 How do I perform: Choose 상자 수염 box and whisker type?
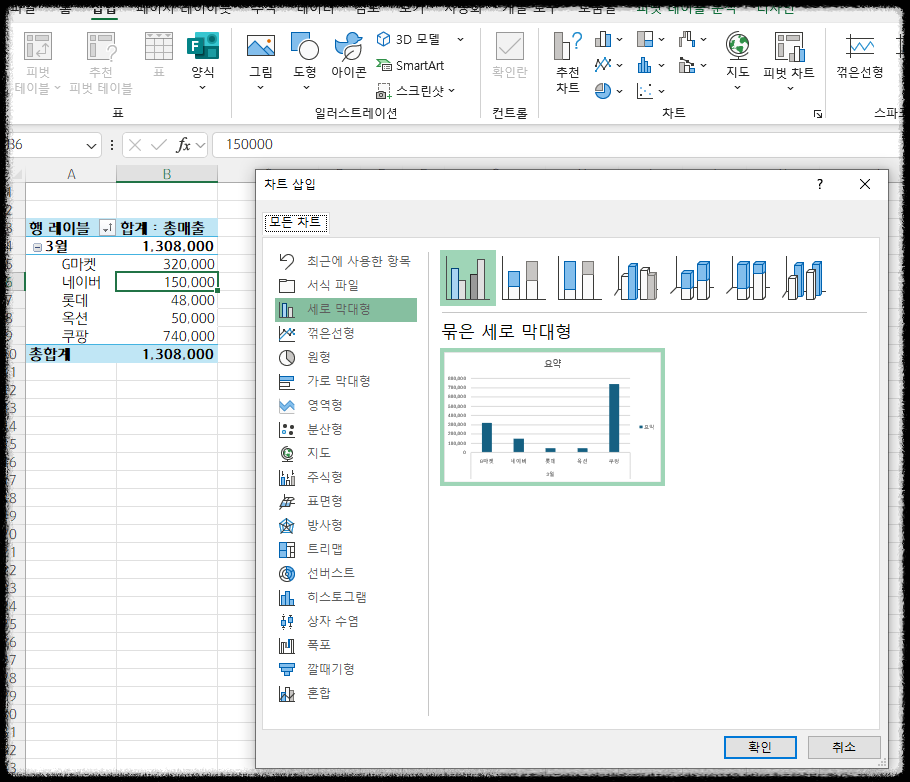click(346, 621)
